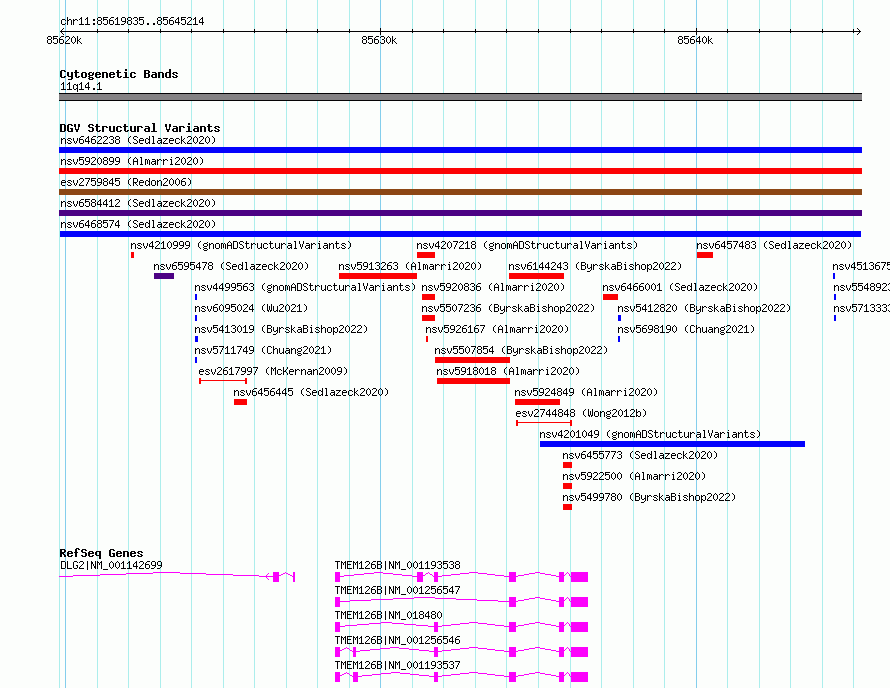Click the nsv5711749 (Chuang2021) label
The height and width of the screenshot is (688, 890).
pyautogui.click(x=263, y=350)
